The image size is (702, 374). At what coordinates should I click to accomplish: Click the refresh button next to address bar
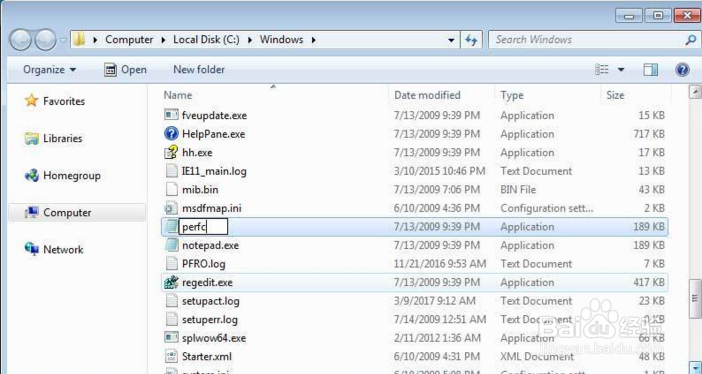(x=471, y=40)
